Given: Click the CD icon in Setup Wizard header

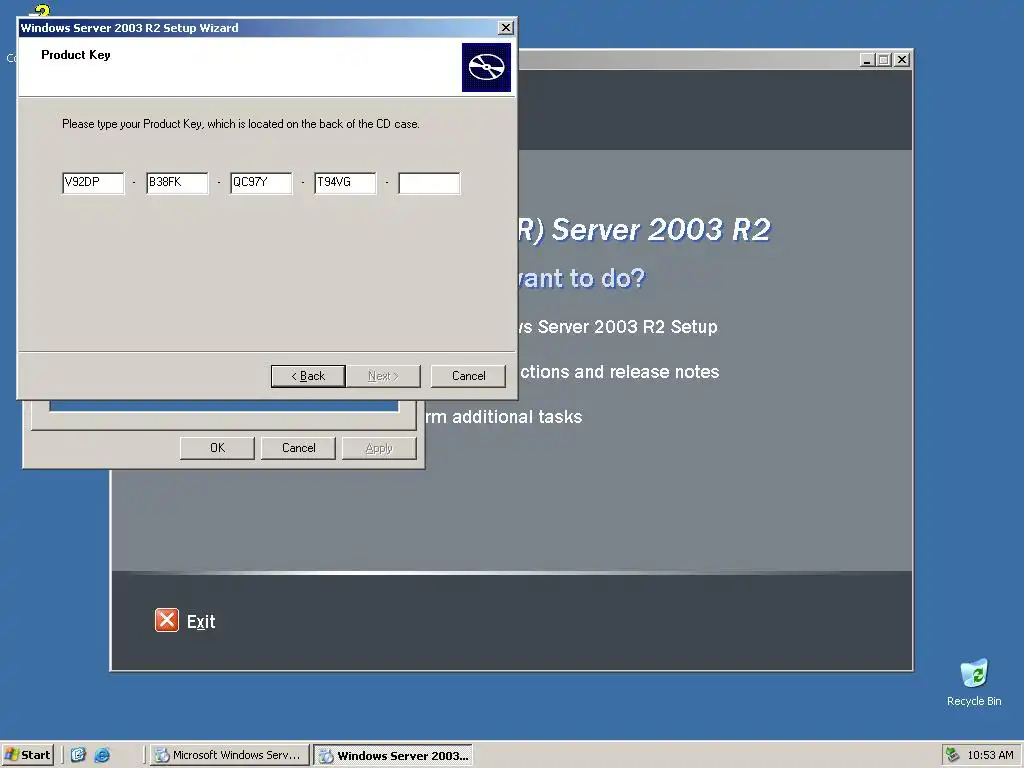Looking at the screenshot, I should [486, 67].
